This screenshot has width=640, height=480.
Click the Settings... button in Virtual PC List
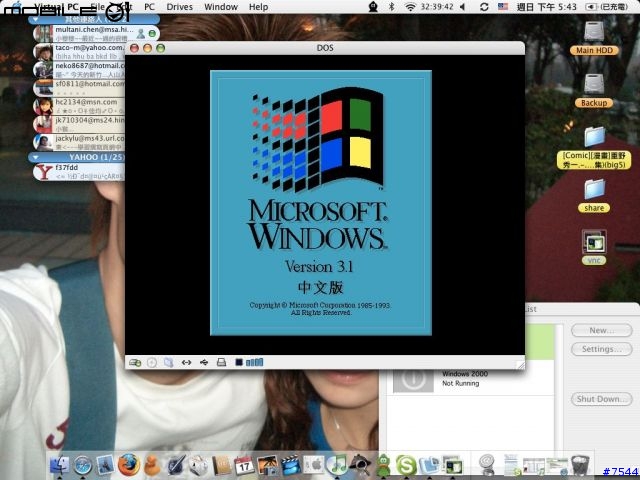[602, 349]
